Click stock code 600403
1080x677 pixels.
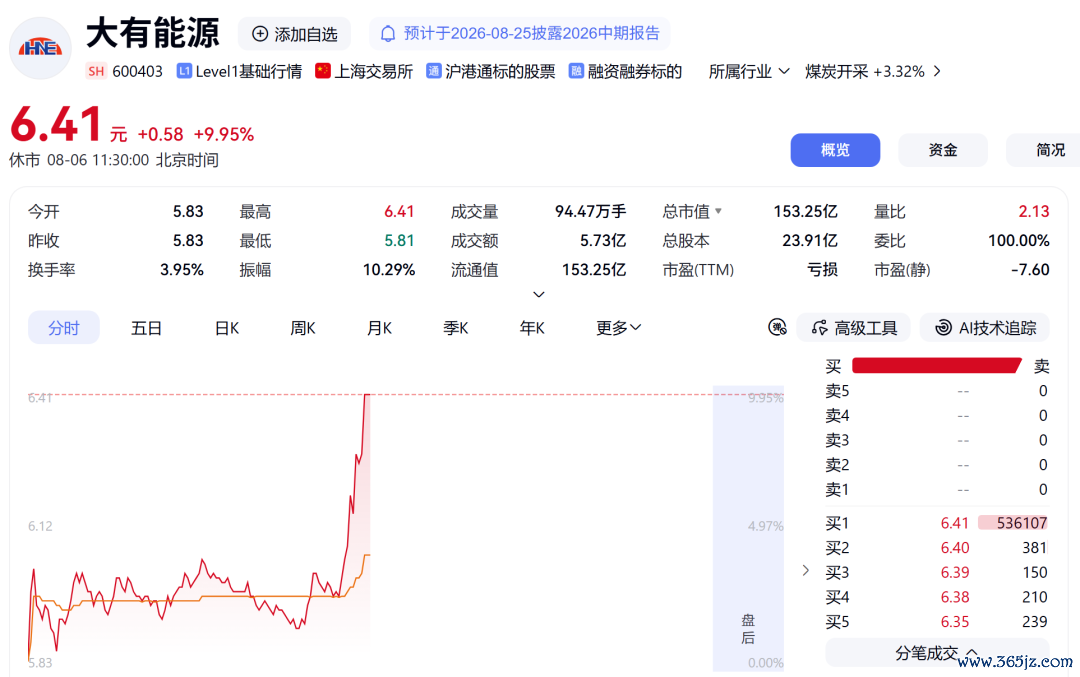(x=137, y=72)
